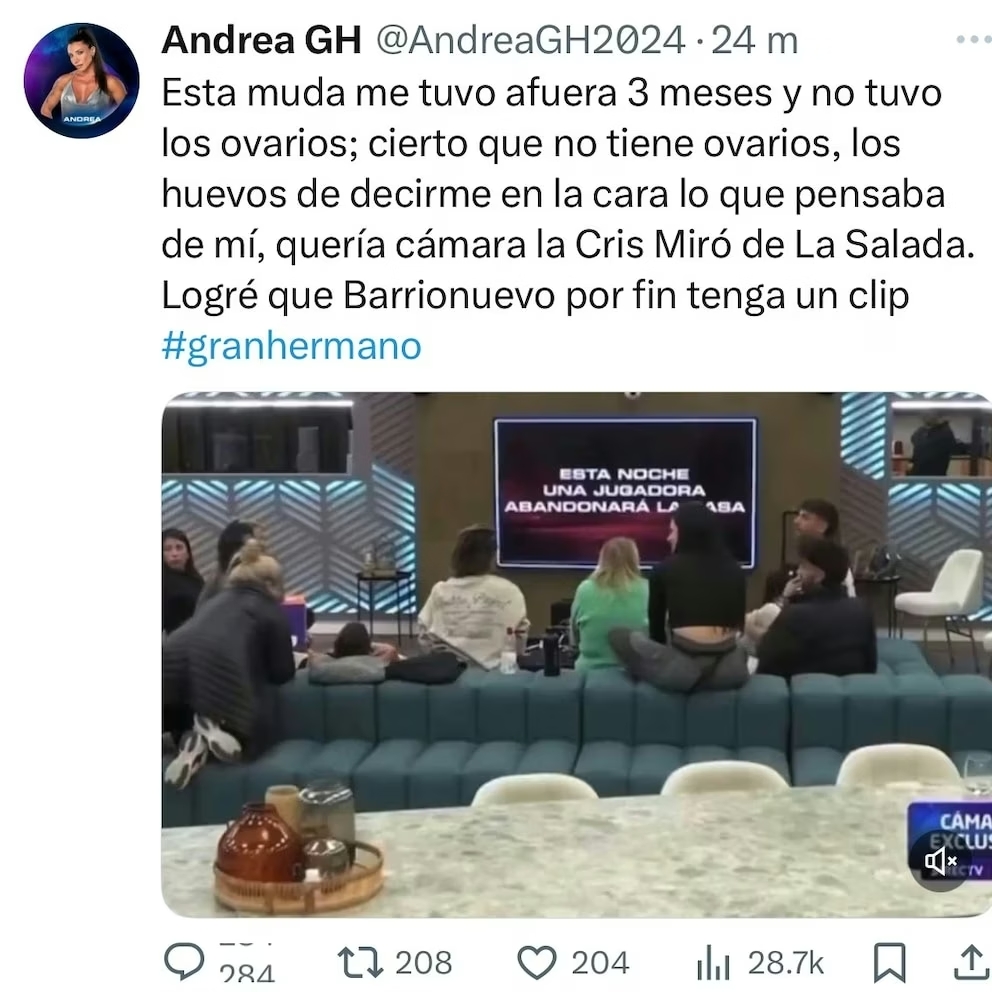
Task: Bookmark this tweet
Action: (890, 963)
